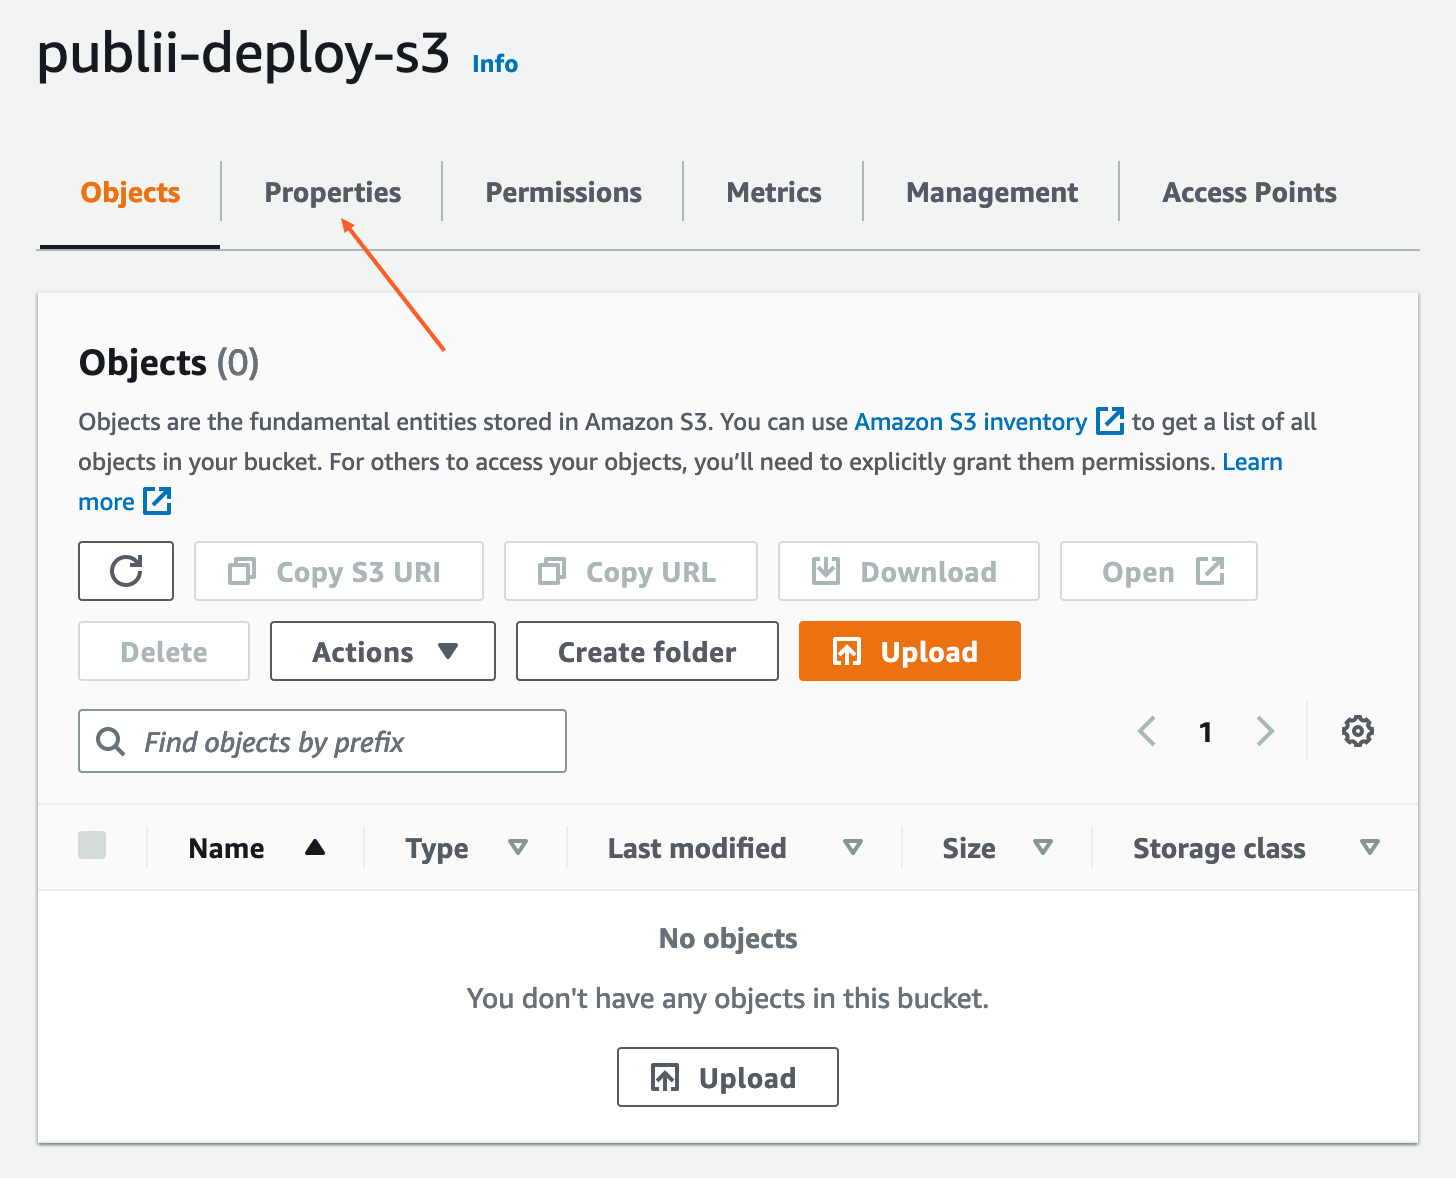Focus the Find objects by prefix field

(x=340, y=741)
